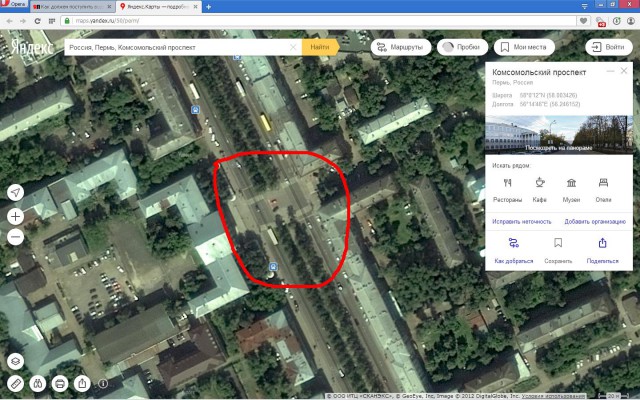Open the map layers switcher
The height and width of the screenshot is (400, 640).
coord(16,361)
